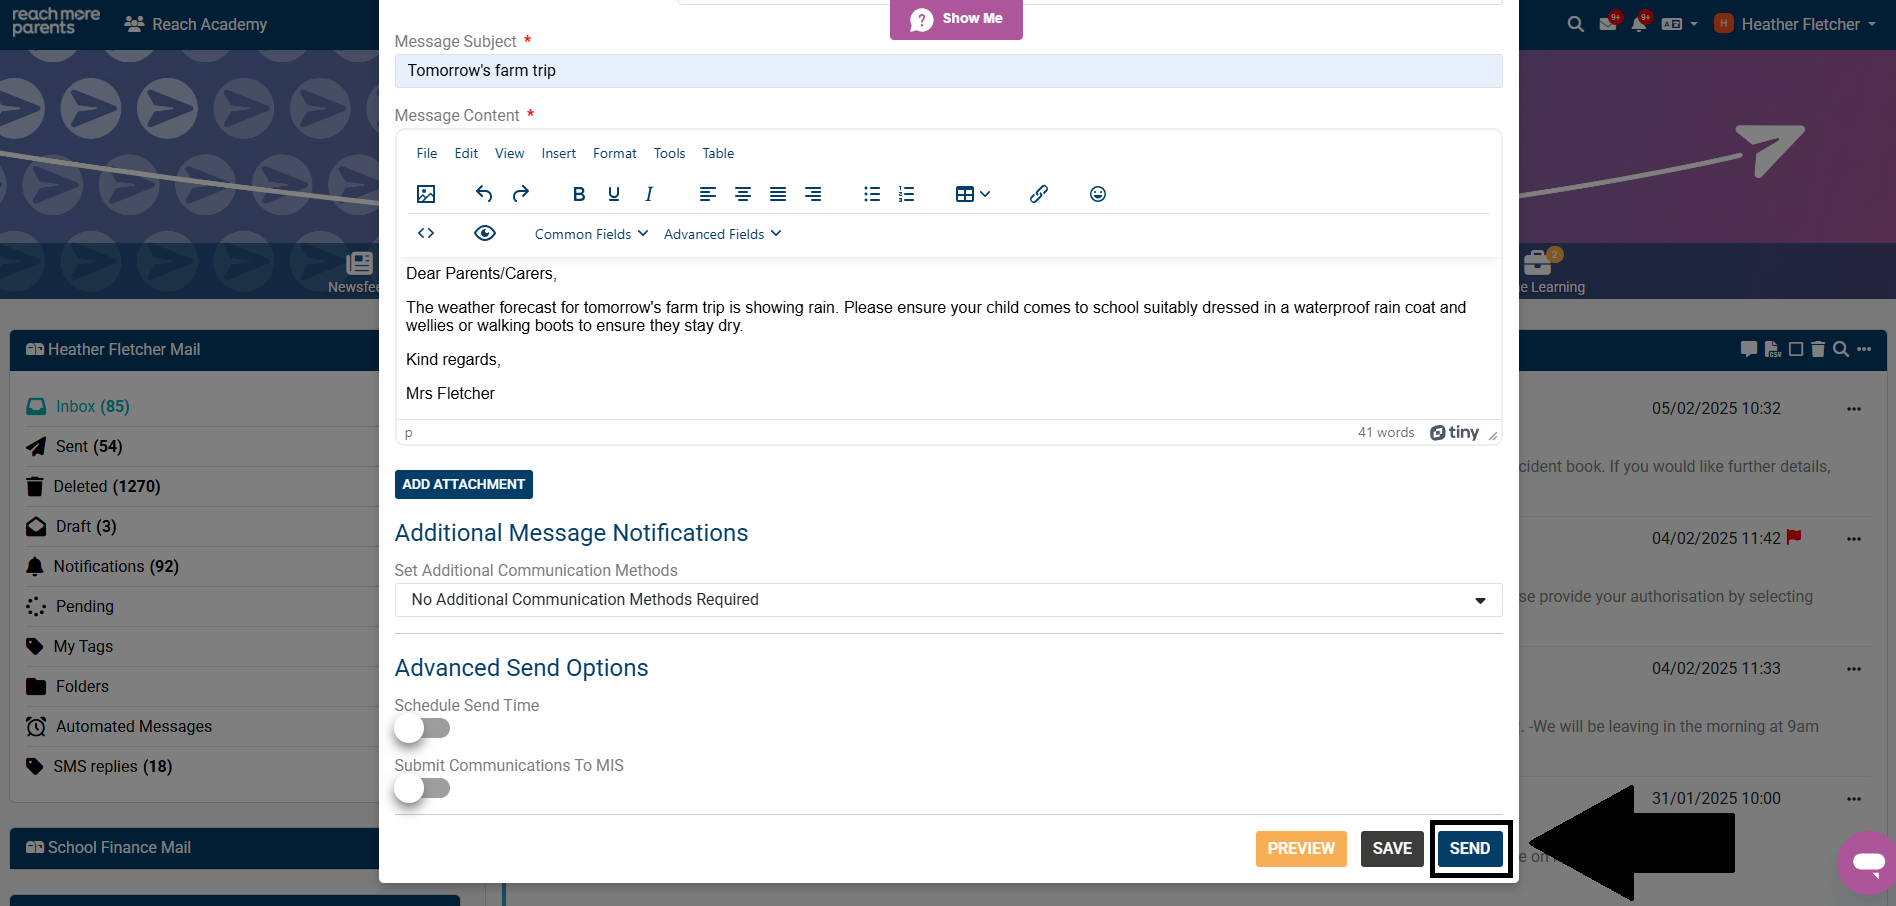The image size is (1896, 906).
Task: Open the Table menu in the editor
Action: click(x=717, y=153)
